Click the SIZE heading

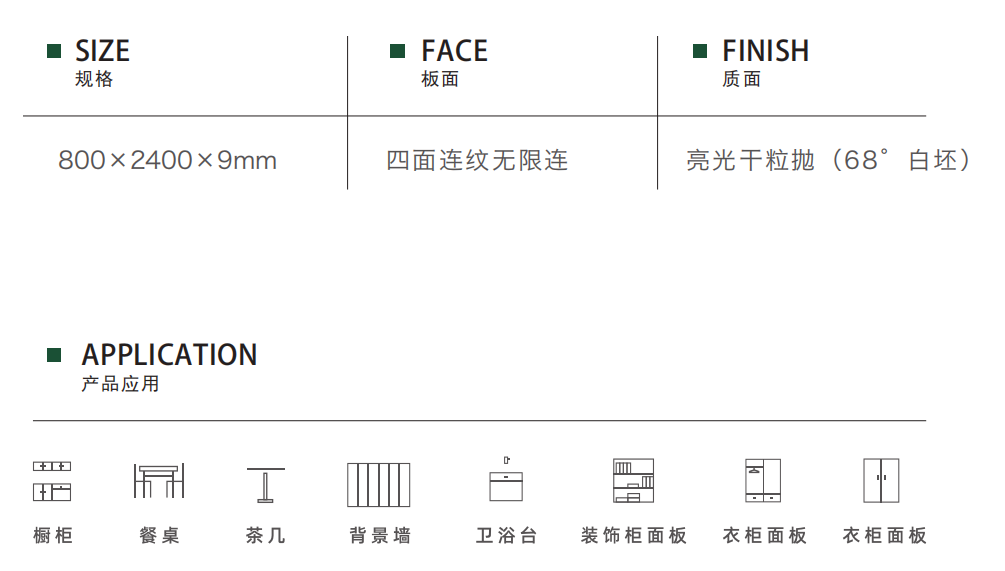coord(103,51)
